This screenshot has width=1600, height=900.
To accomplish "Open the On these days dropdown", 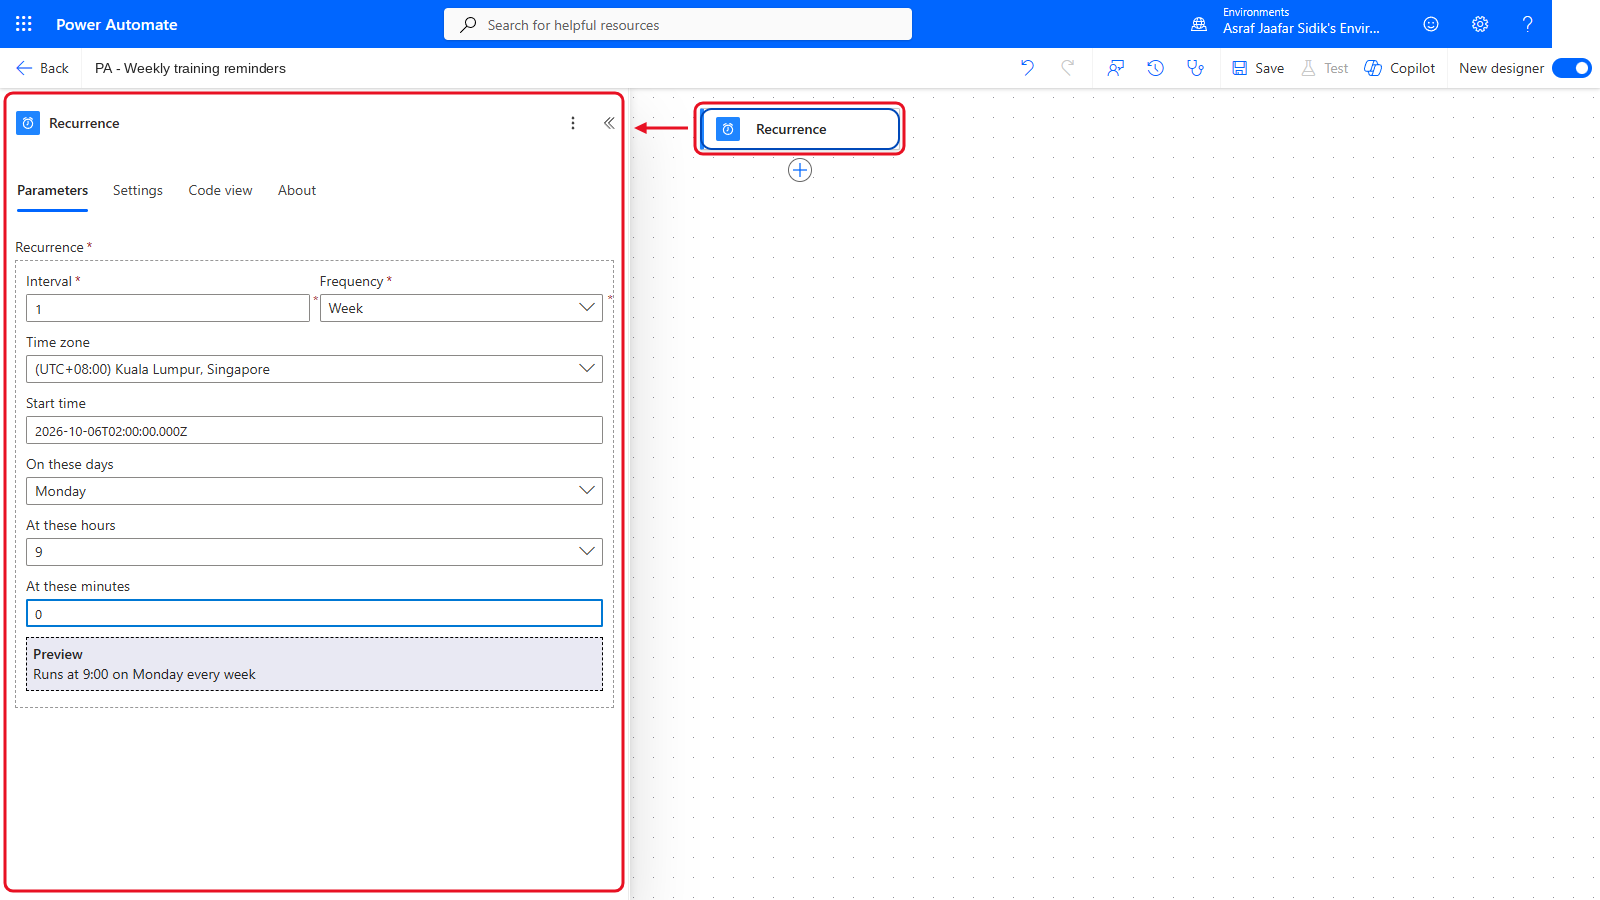I will pos(314,491).
